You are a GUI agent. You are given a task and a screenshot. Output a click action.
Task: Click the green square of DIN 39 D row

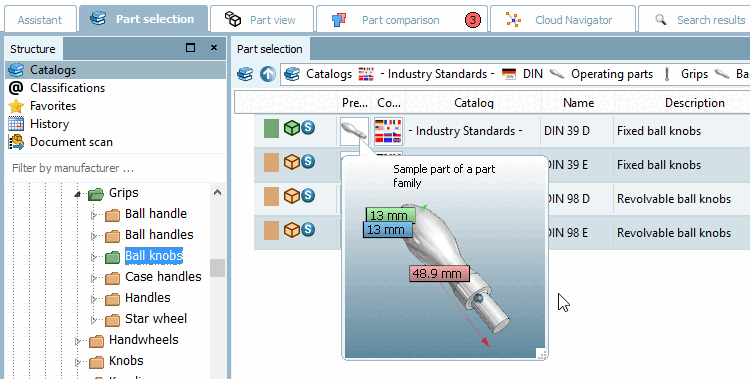pos(271,129)
